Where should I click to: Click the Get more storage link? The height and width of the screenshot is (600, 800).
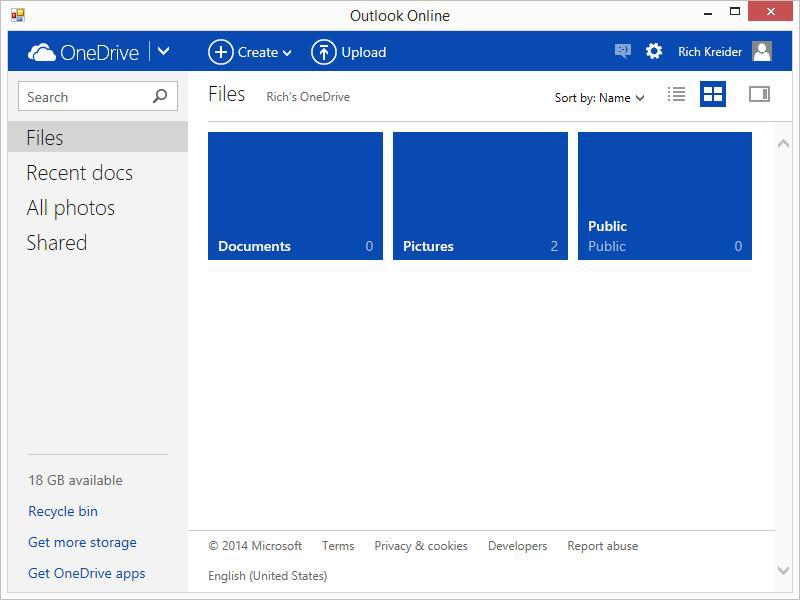pos(82,542)
